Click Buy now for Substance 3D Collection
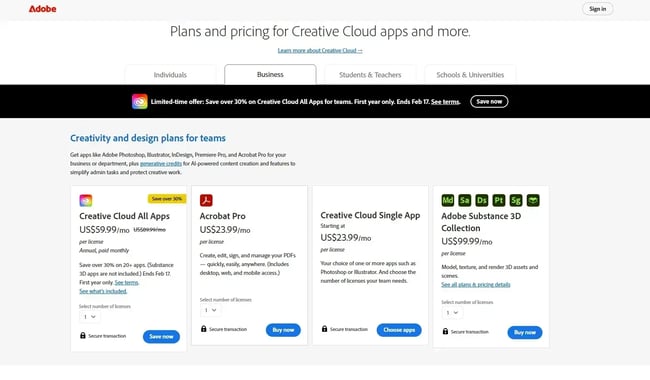Screen dimensions: 650x380 click(x=525, y=332)
